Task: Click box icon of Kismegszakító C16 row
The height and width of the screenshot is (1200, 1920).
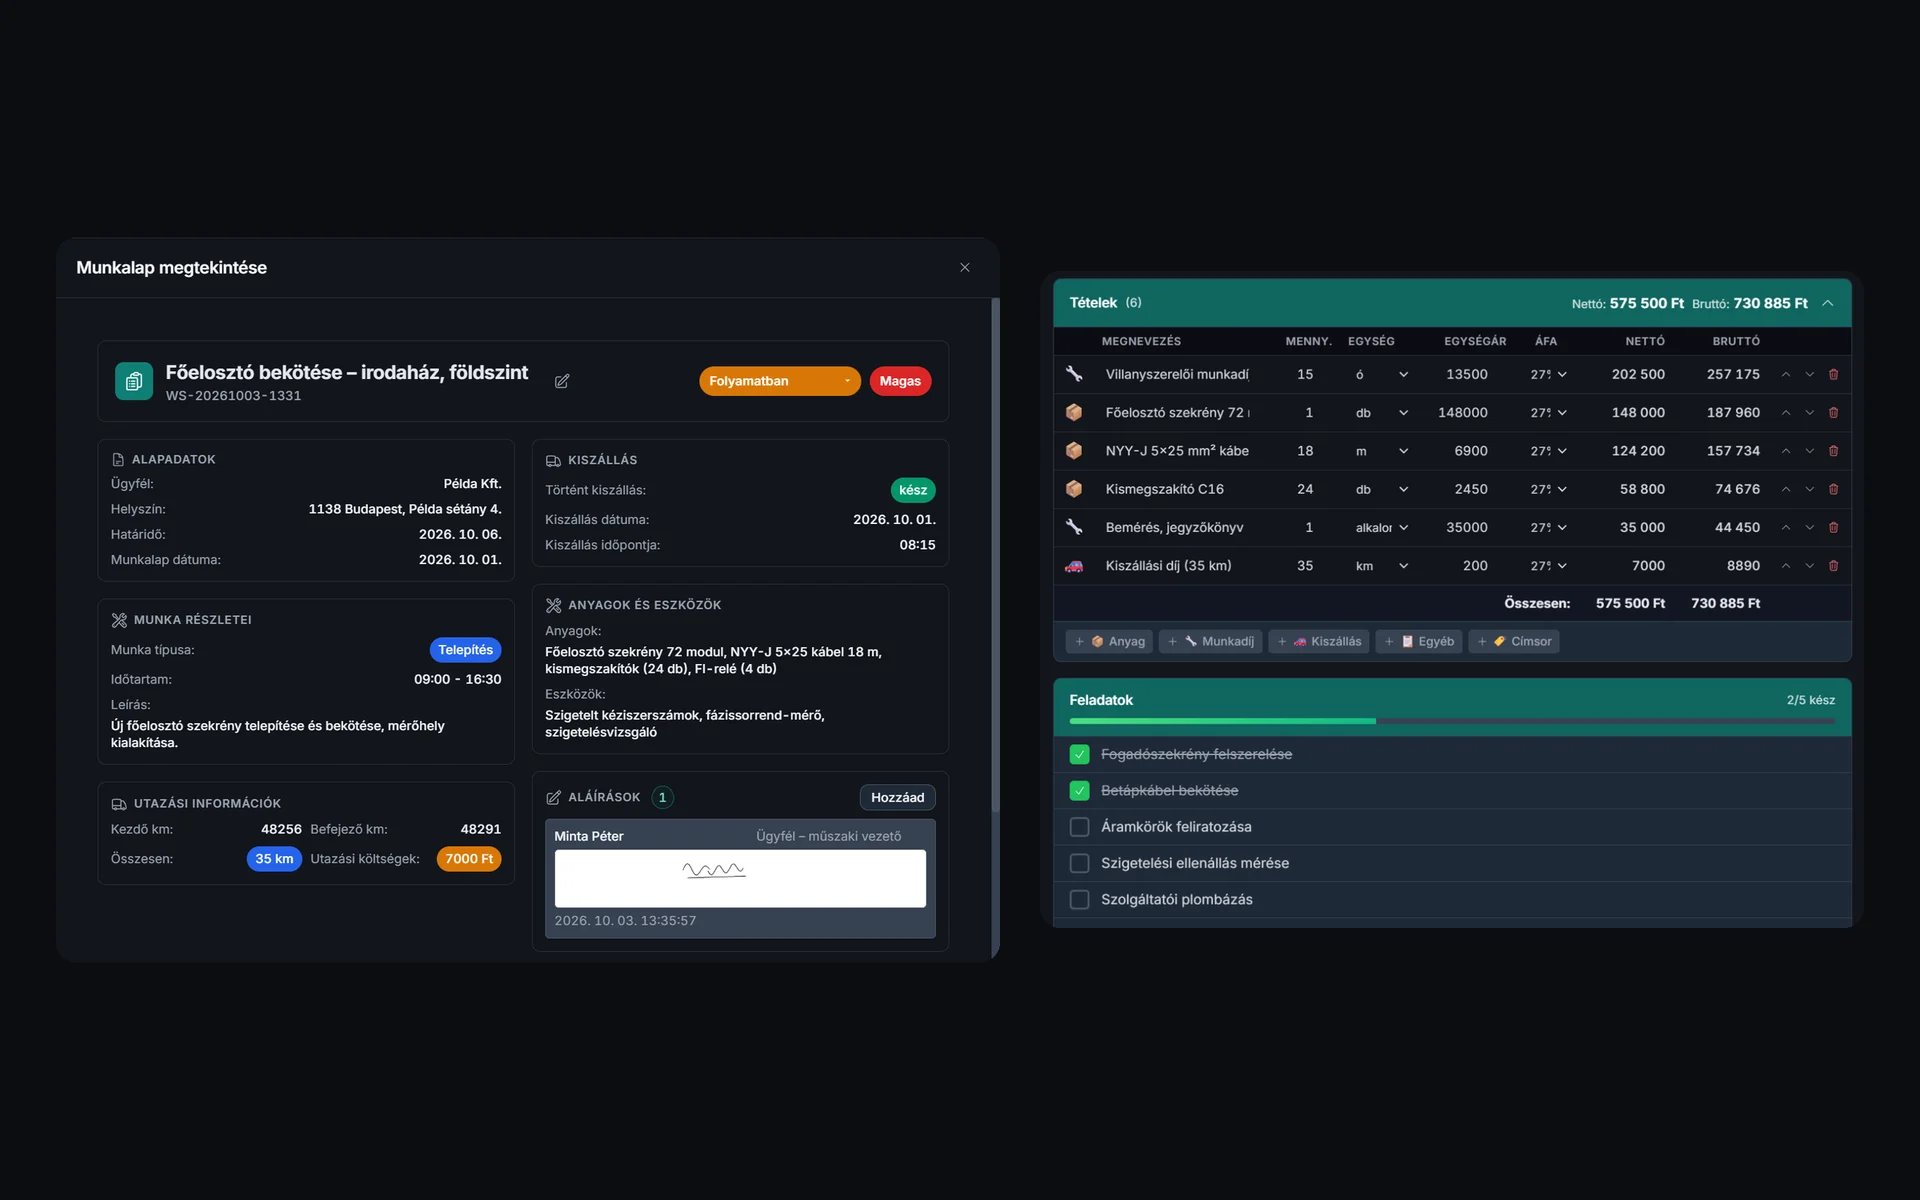Action: tap(1074, 489)
